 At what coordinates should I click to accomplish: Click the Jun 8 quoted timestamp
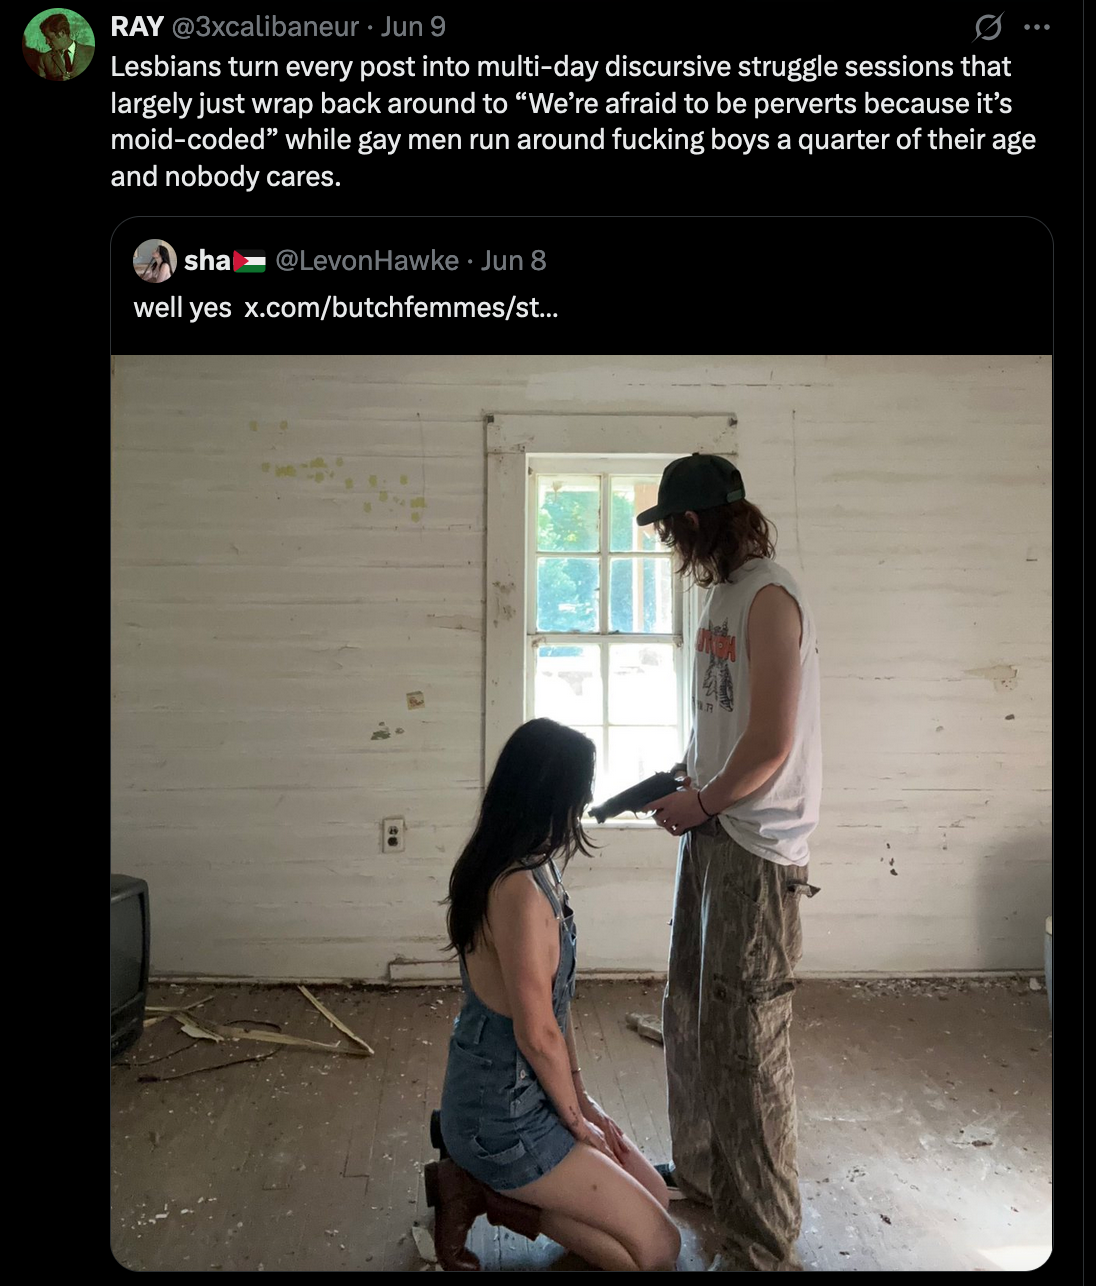coord(514,261)
